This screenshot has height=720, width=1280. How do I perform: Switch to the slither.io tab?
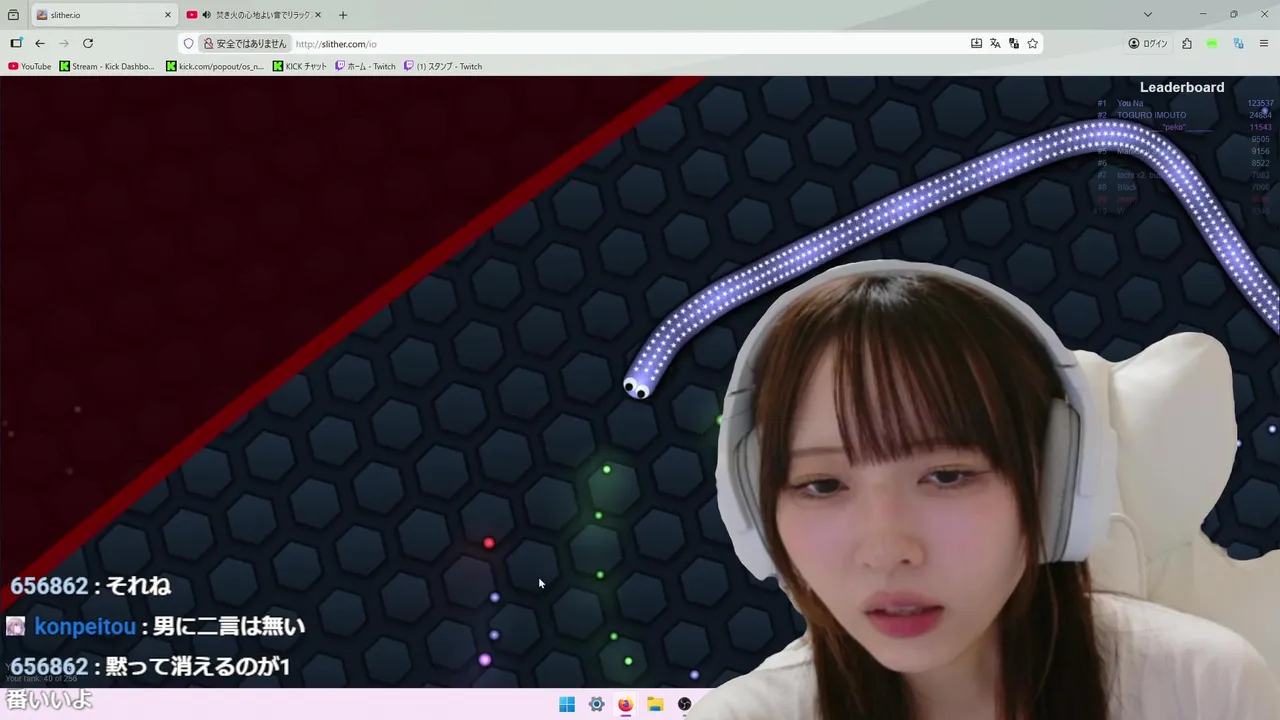[104, 15]
